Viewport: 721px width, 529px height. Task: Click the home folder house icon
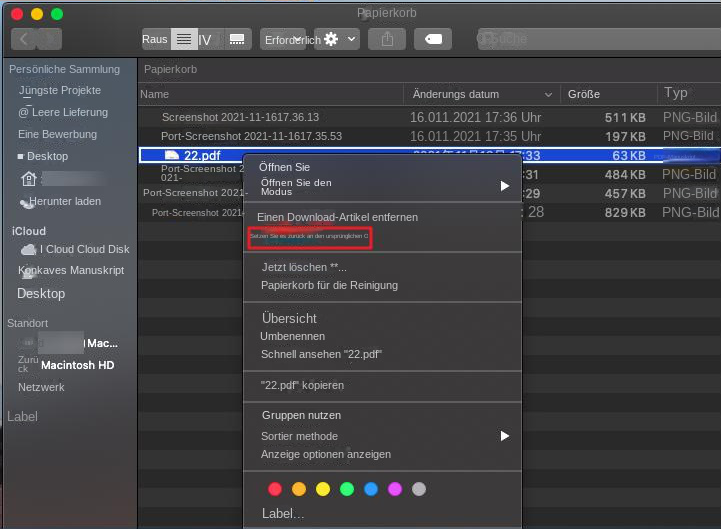click(x=29, y=178)
